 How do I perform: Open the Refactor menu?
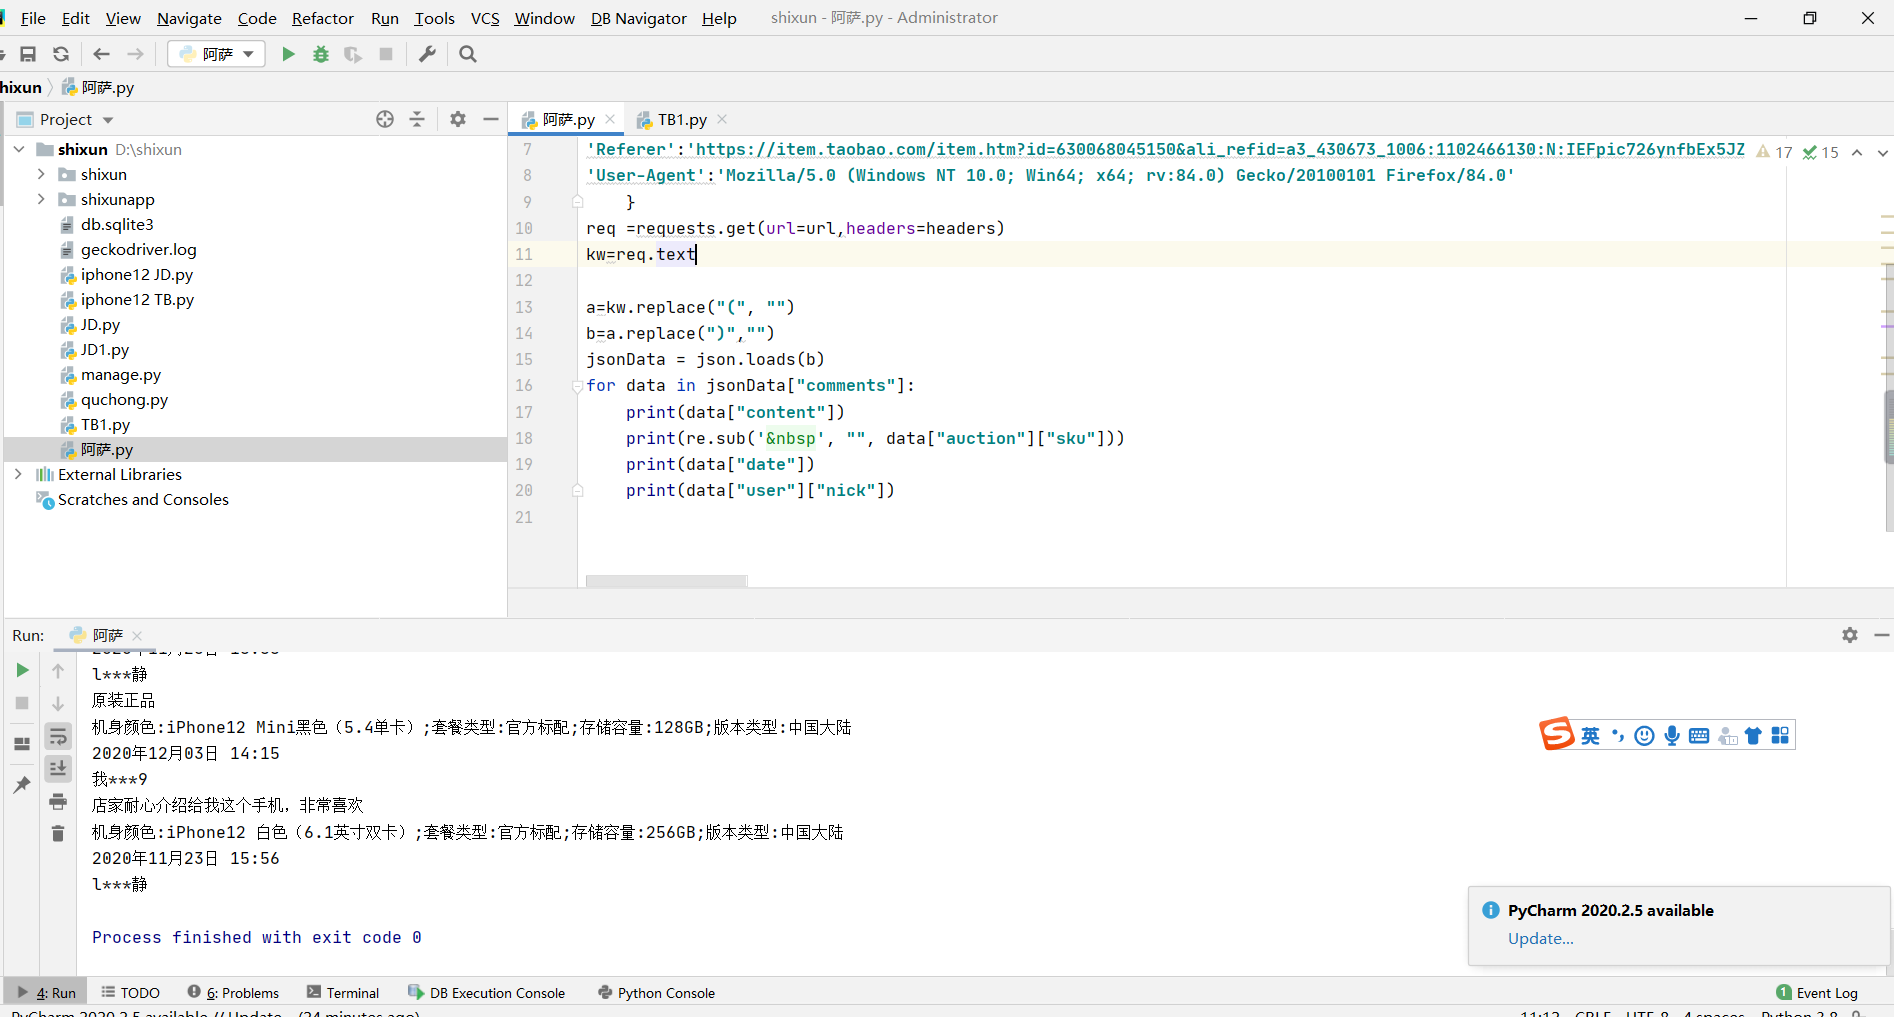point(322,18)
